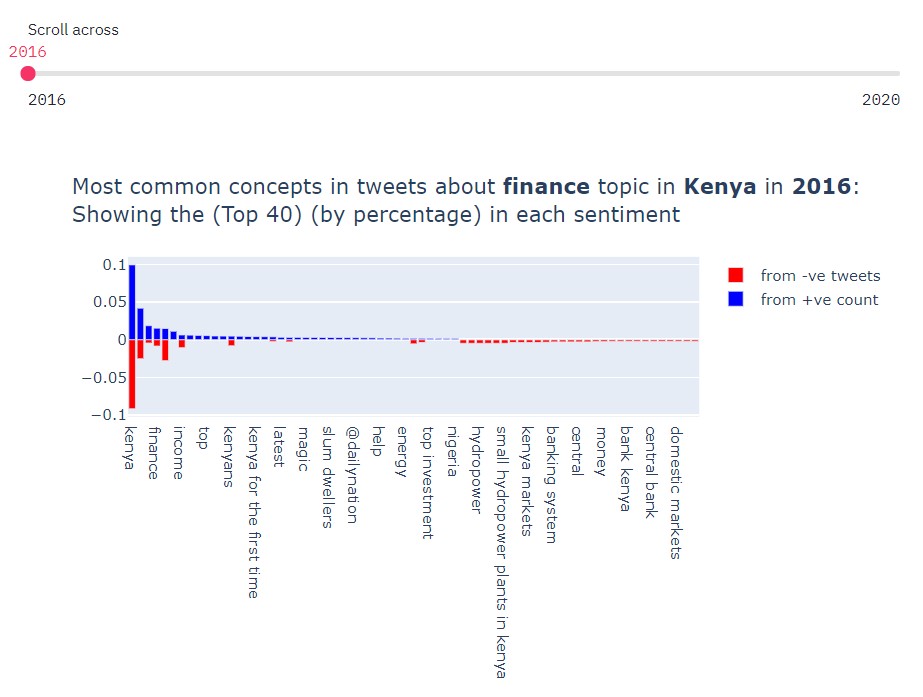Click 'kenya for the first time' axis label
Image resolution: width=923 pixels, height=697 pixels.
(x=253, y=512)
